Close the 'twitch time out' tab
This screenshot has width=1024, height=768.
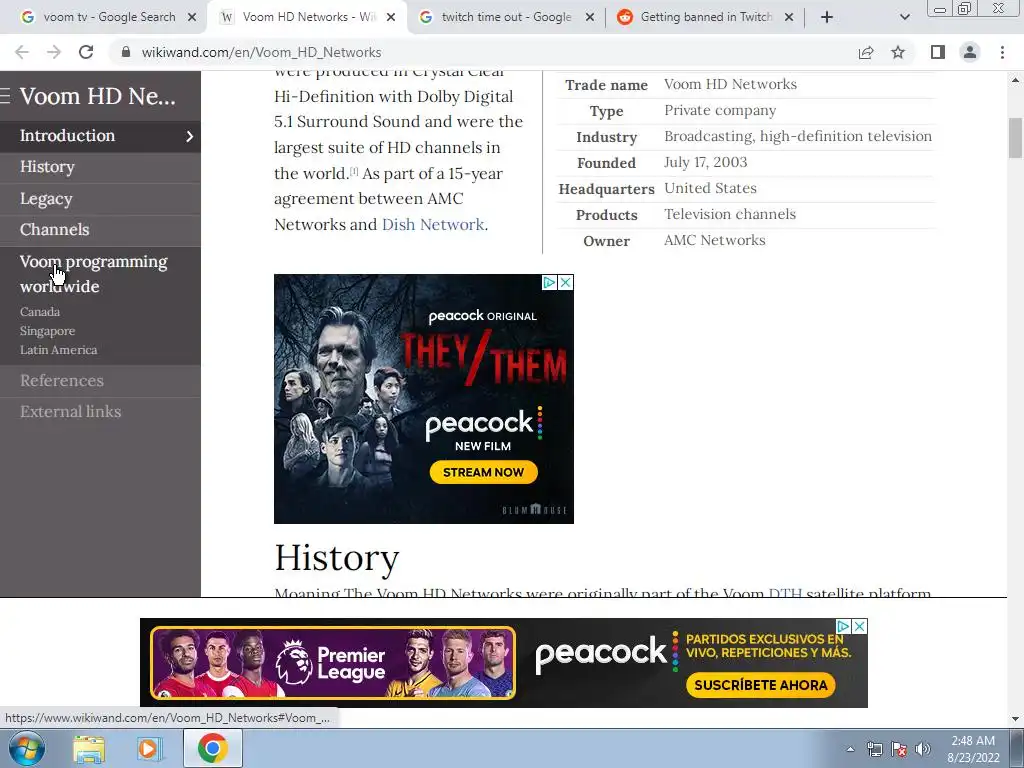(x=590, y=18)
